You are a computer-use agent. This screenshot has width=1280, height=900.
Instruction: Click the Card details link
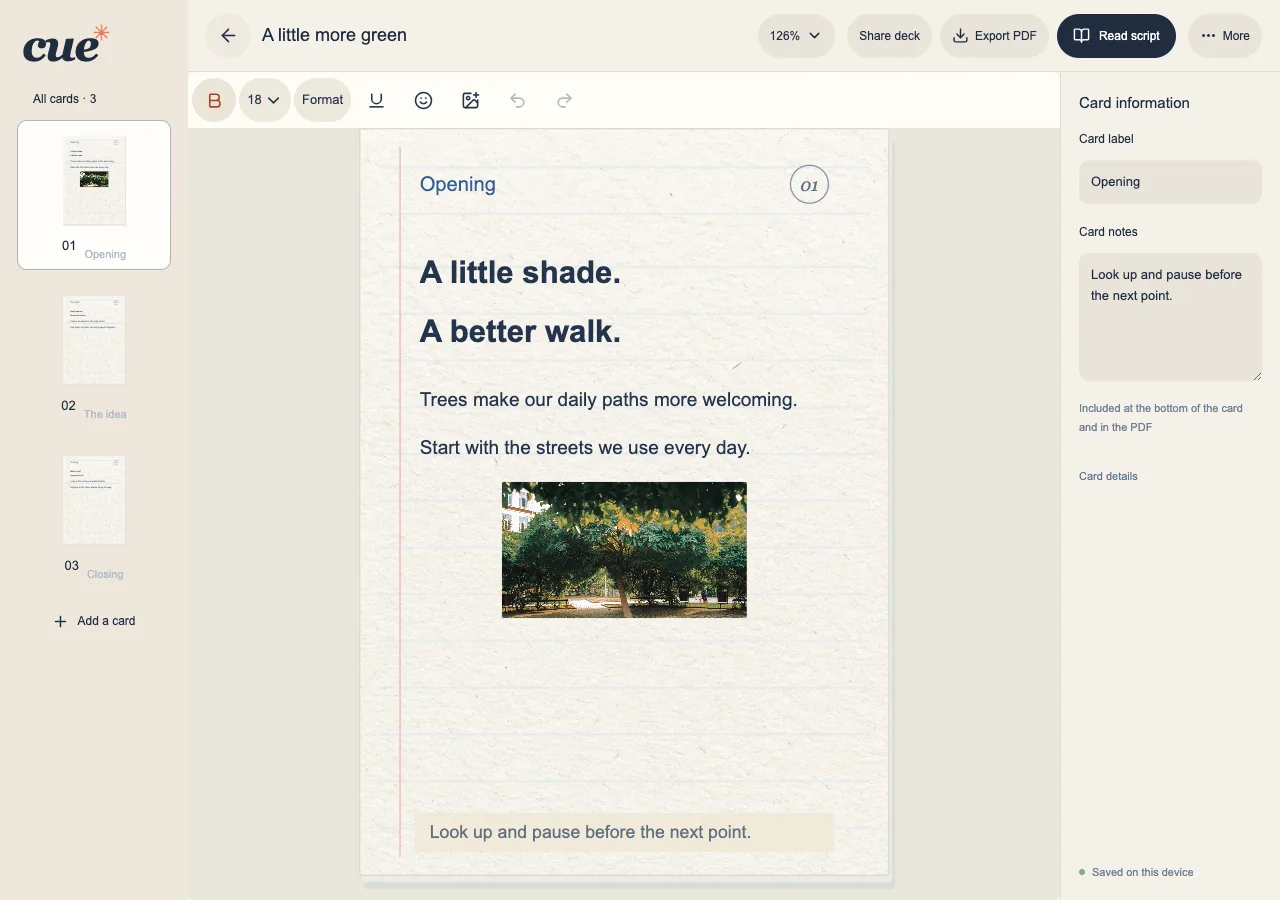[1108, 476]
